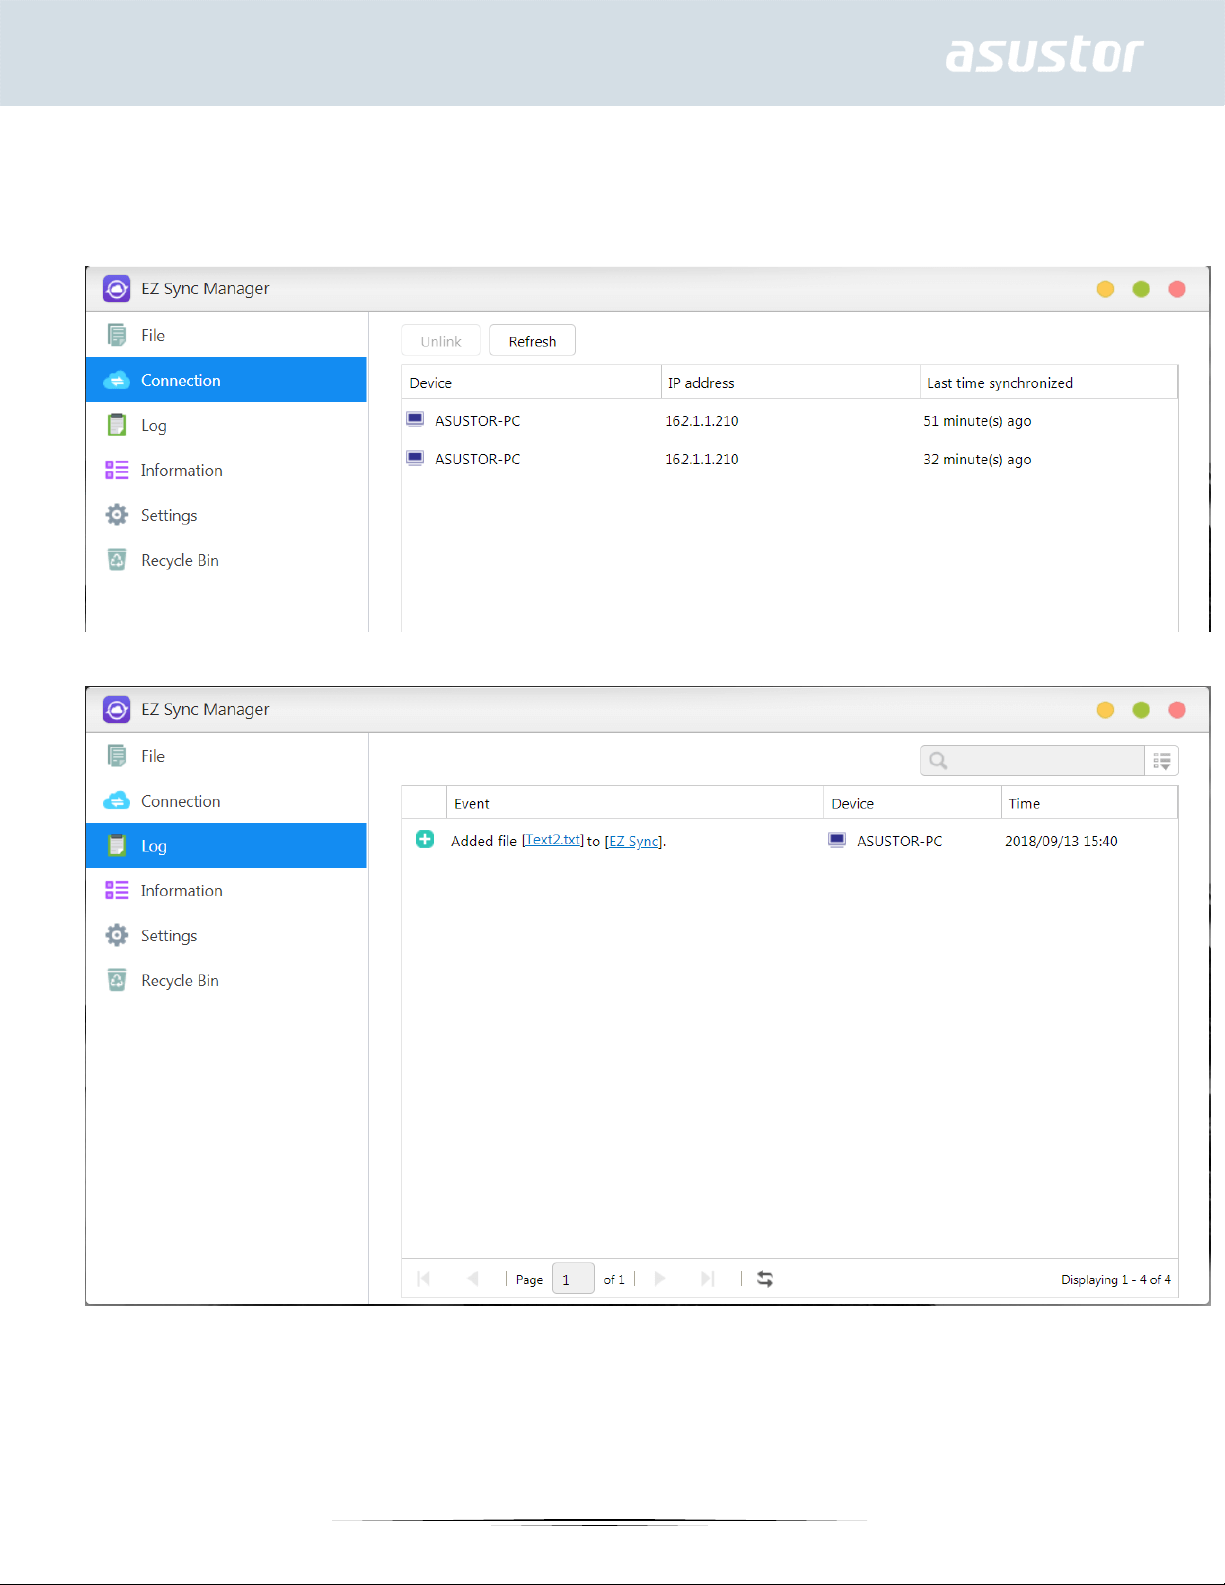Open File in the upper EZ Sync Manager sidebar
Viewport: 1225px width, 1585px height.
(226, 335)
